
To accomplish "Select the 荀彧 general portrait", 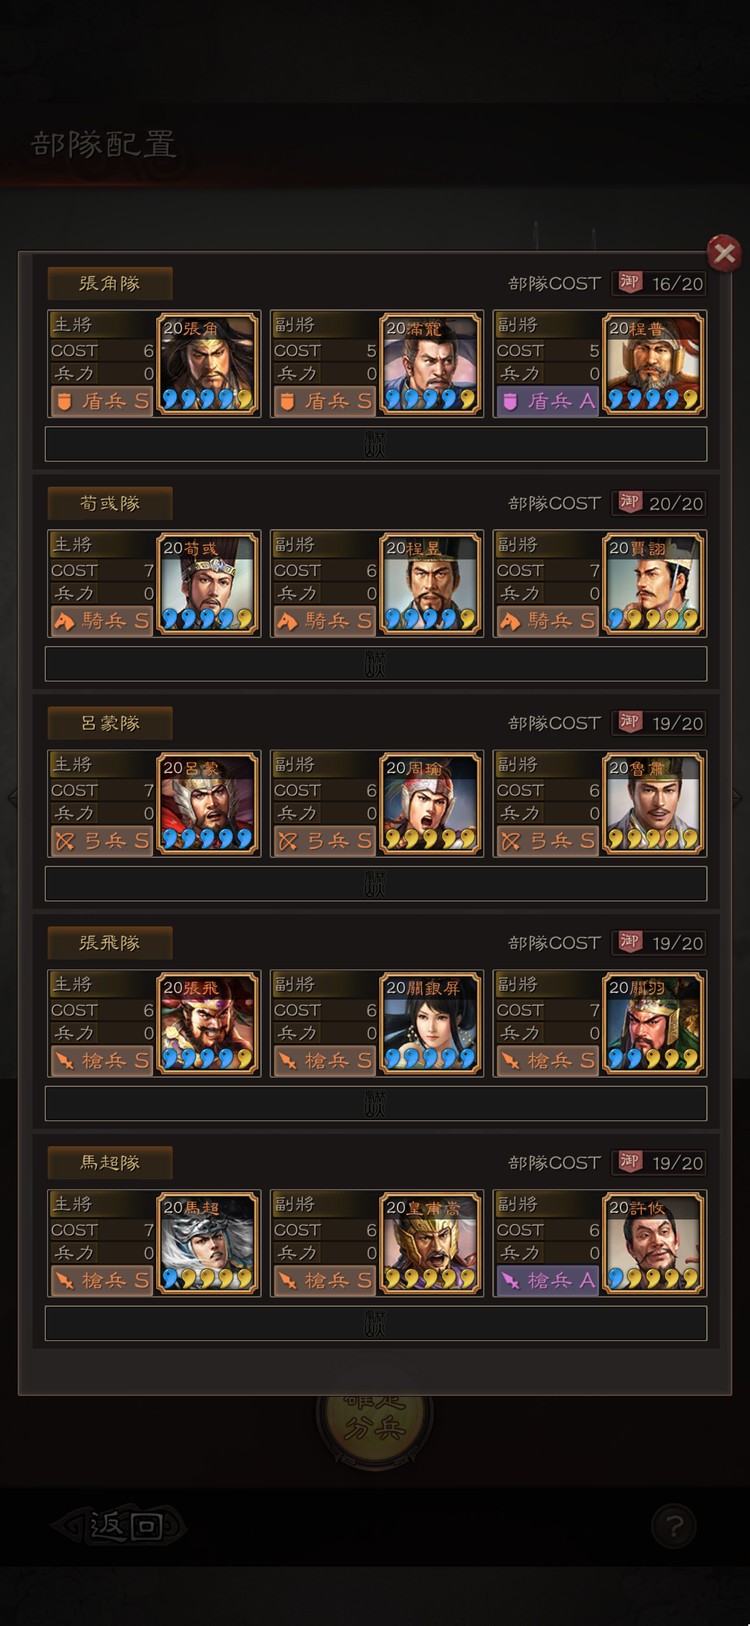I will 208,584.
